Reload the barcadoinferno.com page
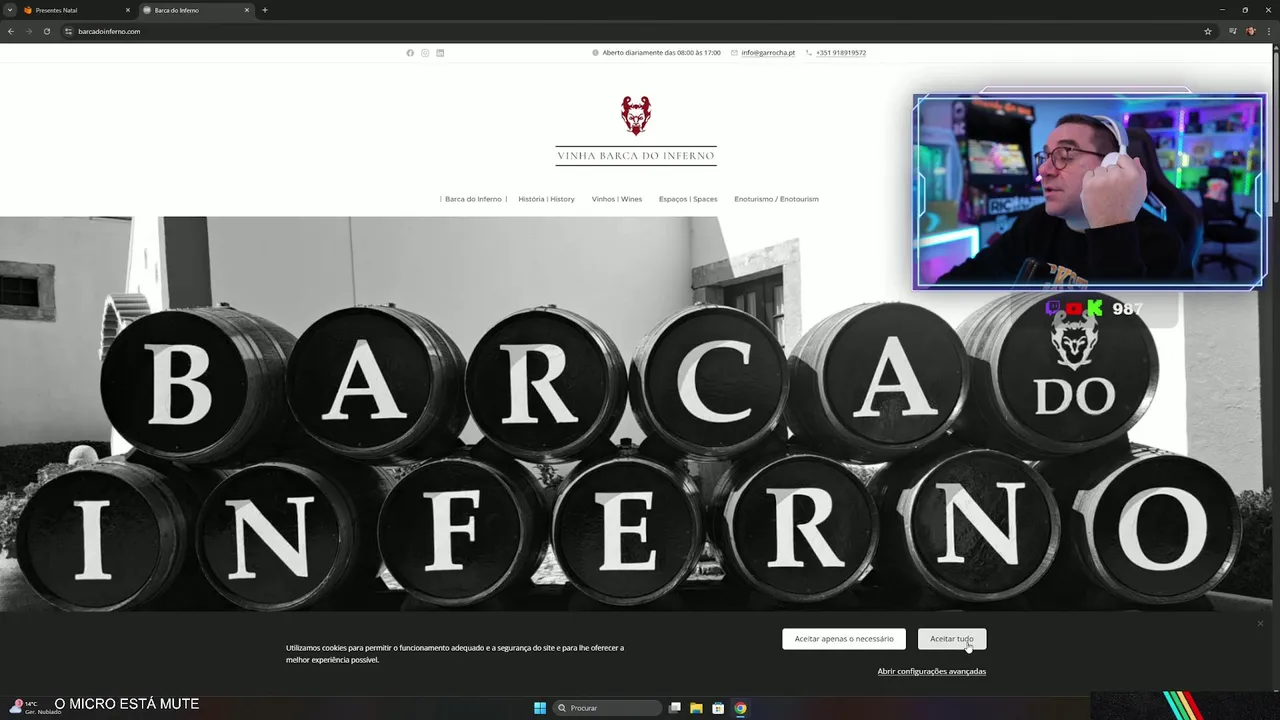Viewport: 1280px width, 720px height. pos(46,31)
